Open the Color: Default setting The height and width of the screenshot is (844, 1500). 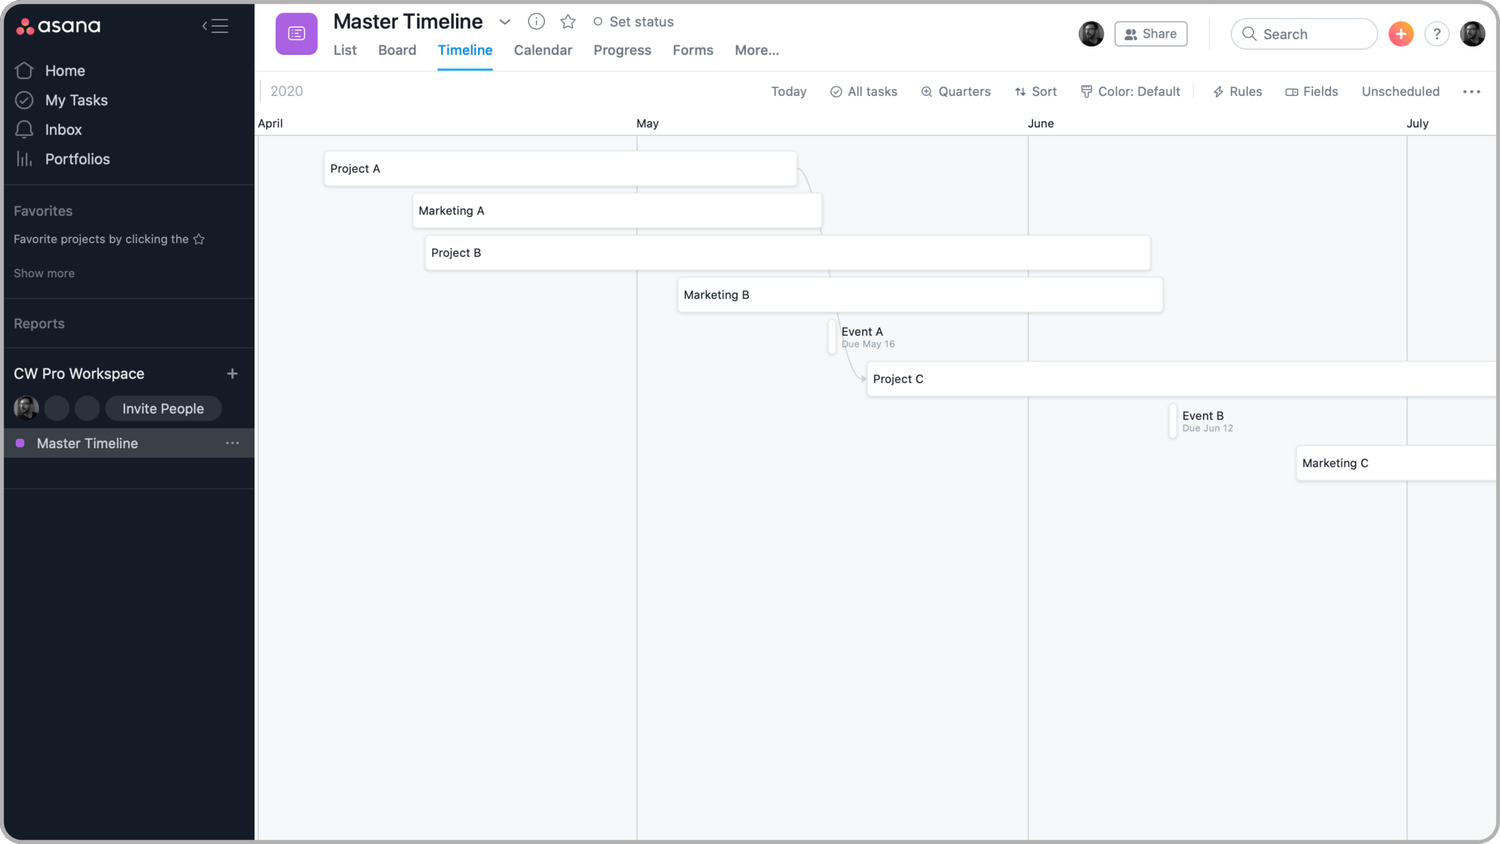tap(1130, 91)
